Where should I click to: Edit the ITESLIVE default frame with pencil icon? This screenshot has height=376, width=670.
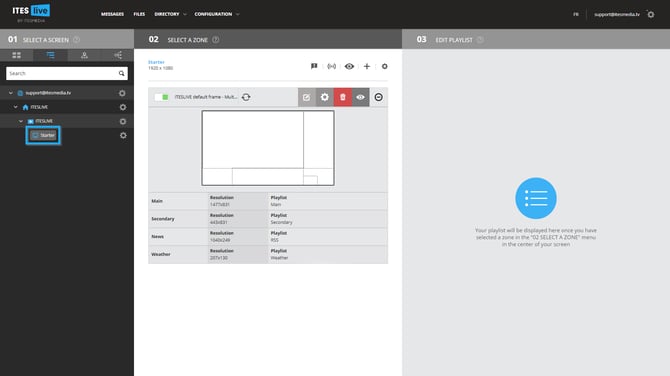[307, 97]
